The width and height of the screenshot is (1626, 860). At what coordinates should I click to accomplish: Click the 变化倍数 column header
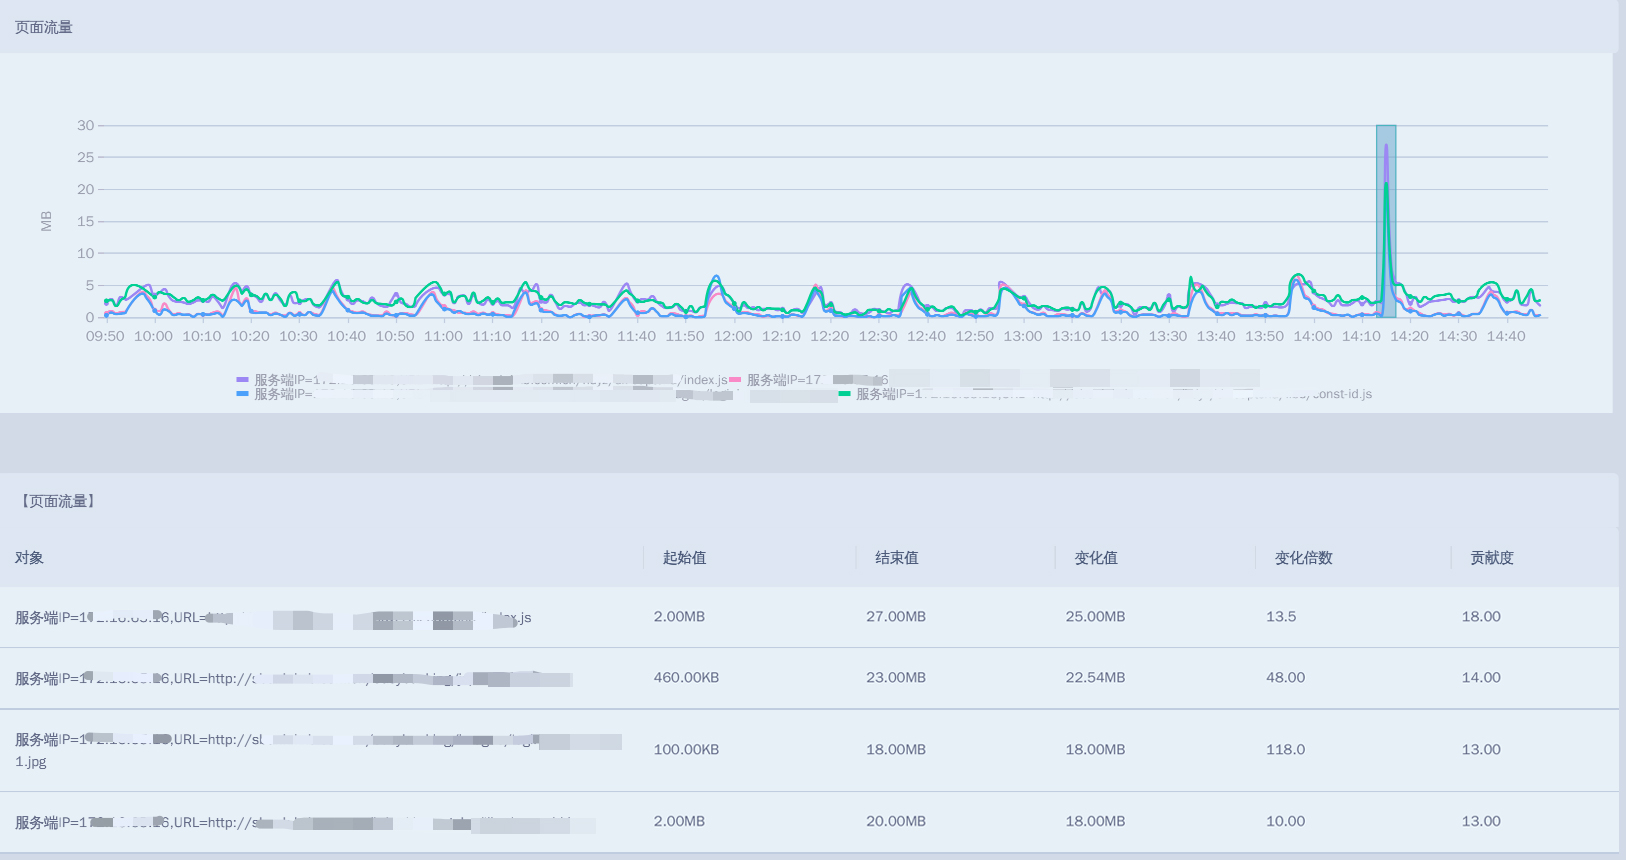1303,558
